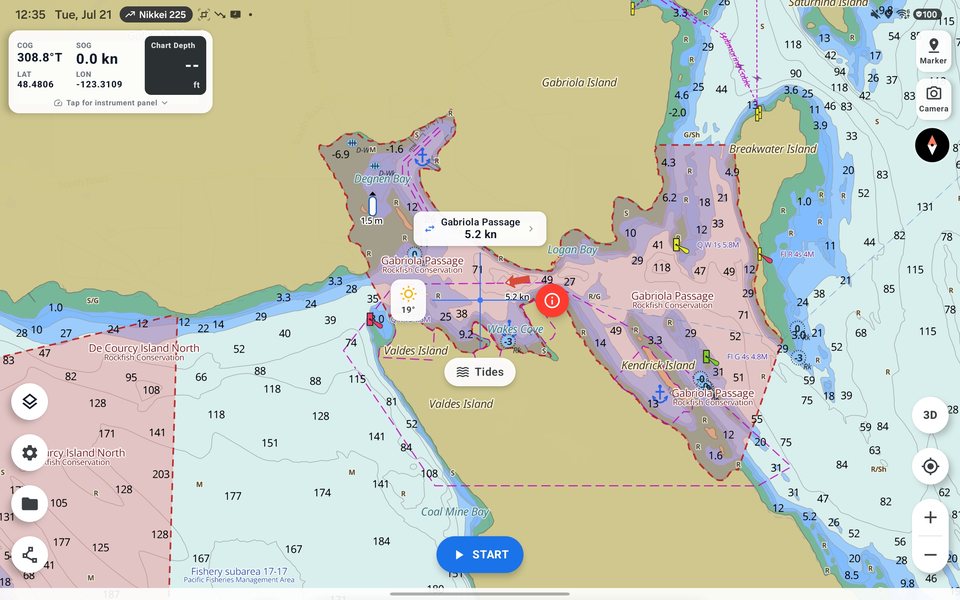Open the Tides button
Screen dimensions: 960x600
tap(480, 372)
